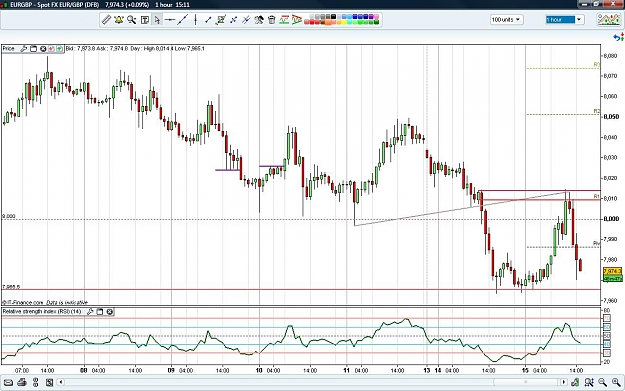The width and height of the screenshot is (625, 391).
Task: Click the zoom out magnifier
Action: tap(602, 383)
